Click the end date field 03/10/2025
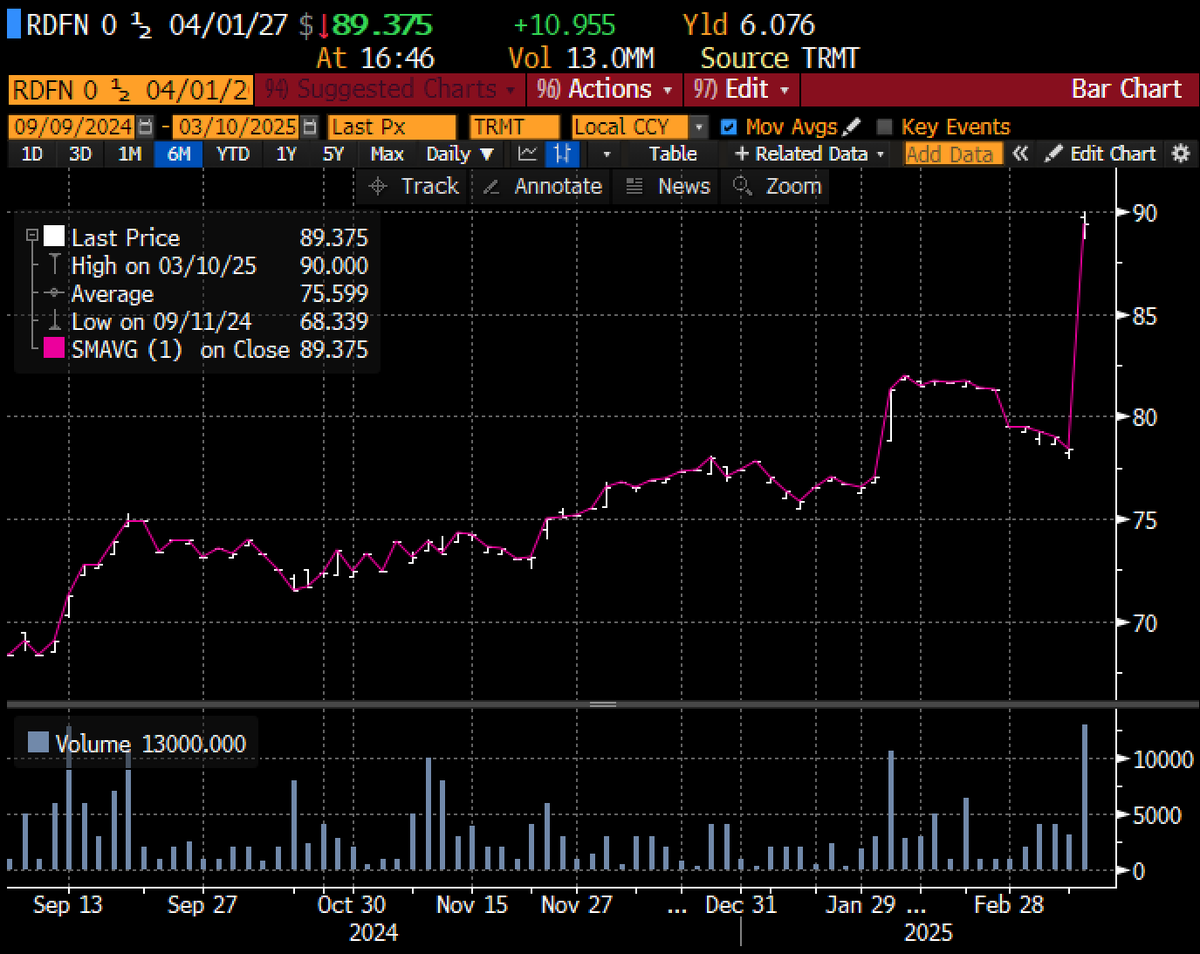The height and width of the screenshot is (954, 1200). click(238, 127)
